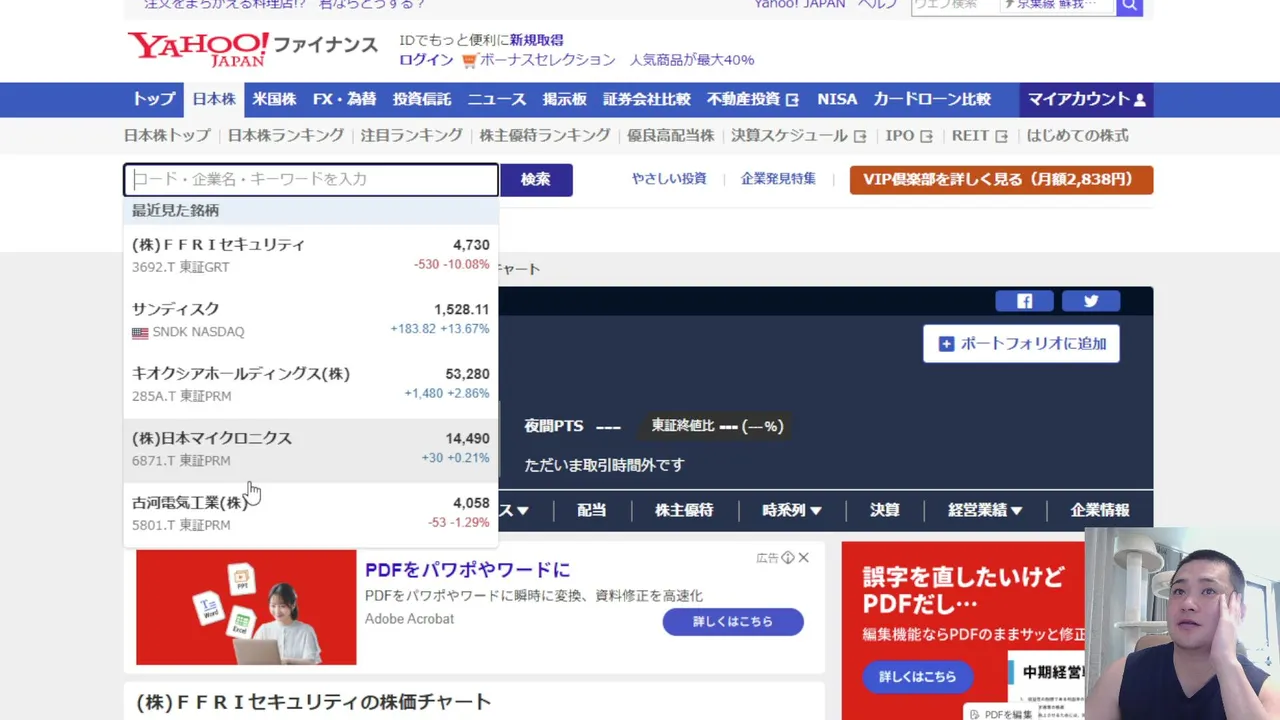Click the 東証終値比 label
The height and width of the screenshot is (720, 1280).
point(683,426)
